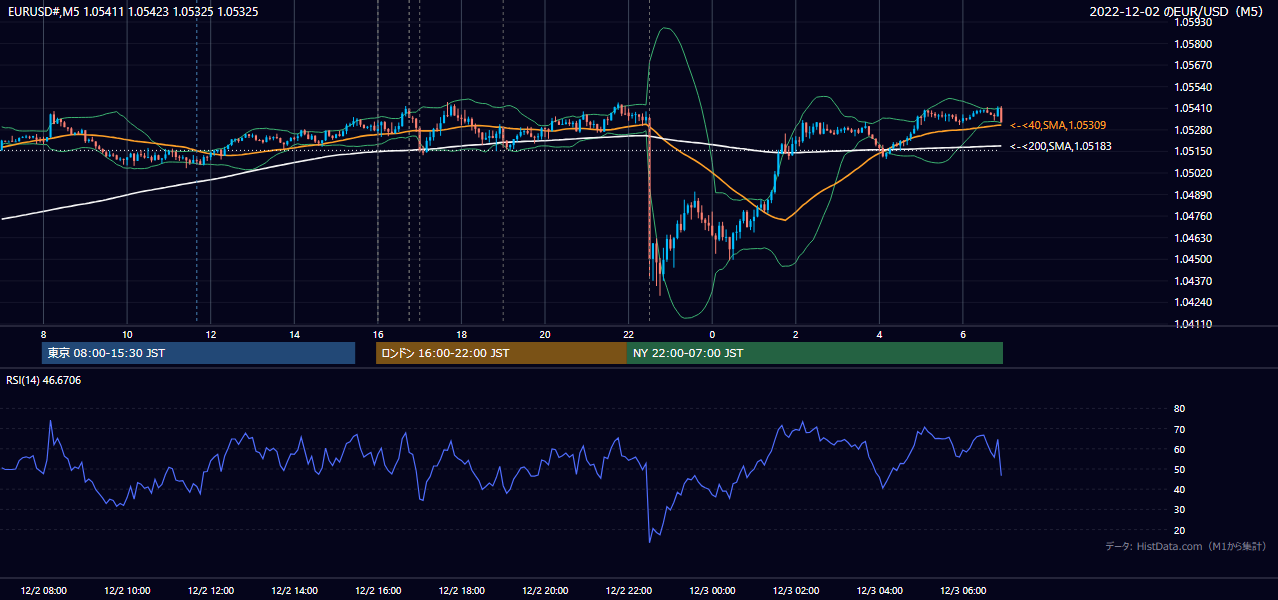
Task: Click the 12/2 10:00 date label
Action: [127, 590]
